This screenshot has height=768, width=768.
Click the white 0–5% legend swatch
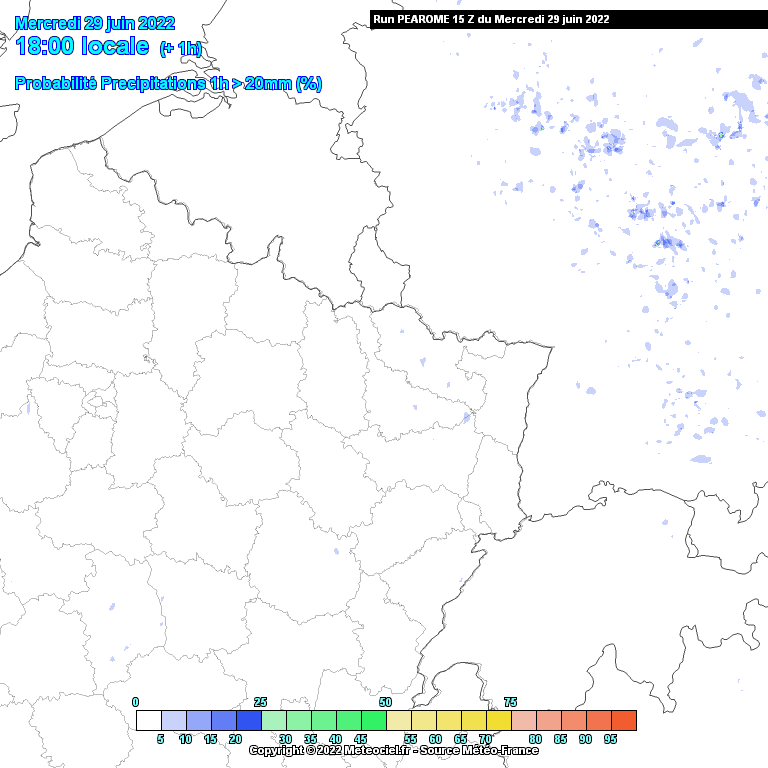click(x=149, y=720)
